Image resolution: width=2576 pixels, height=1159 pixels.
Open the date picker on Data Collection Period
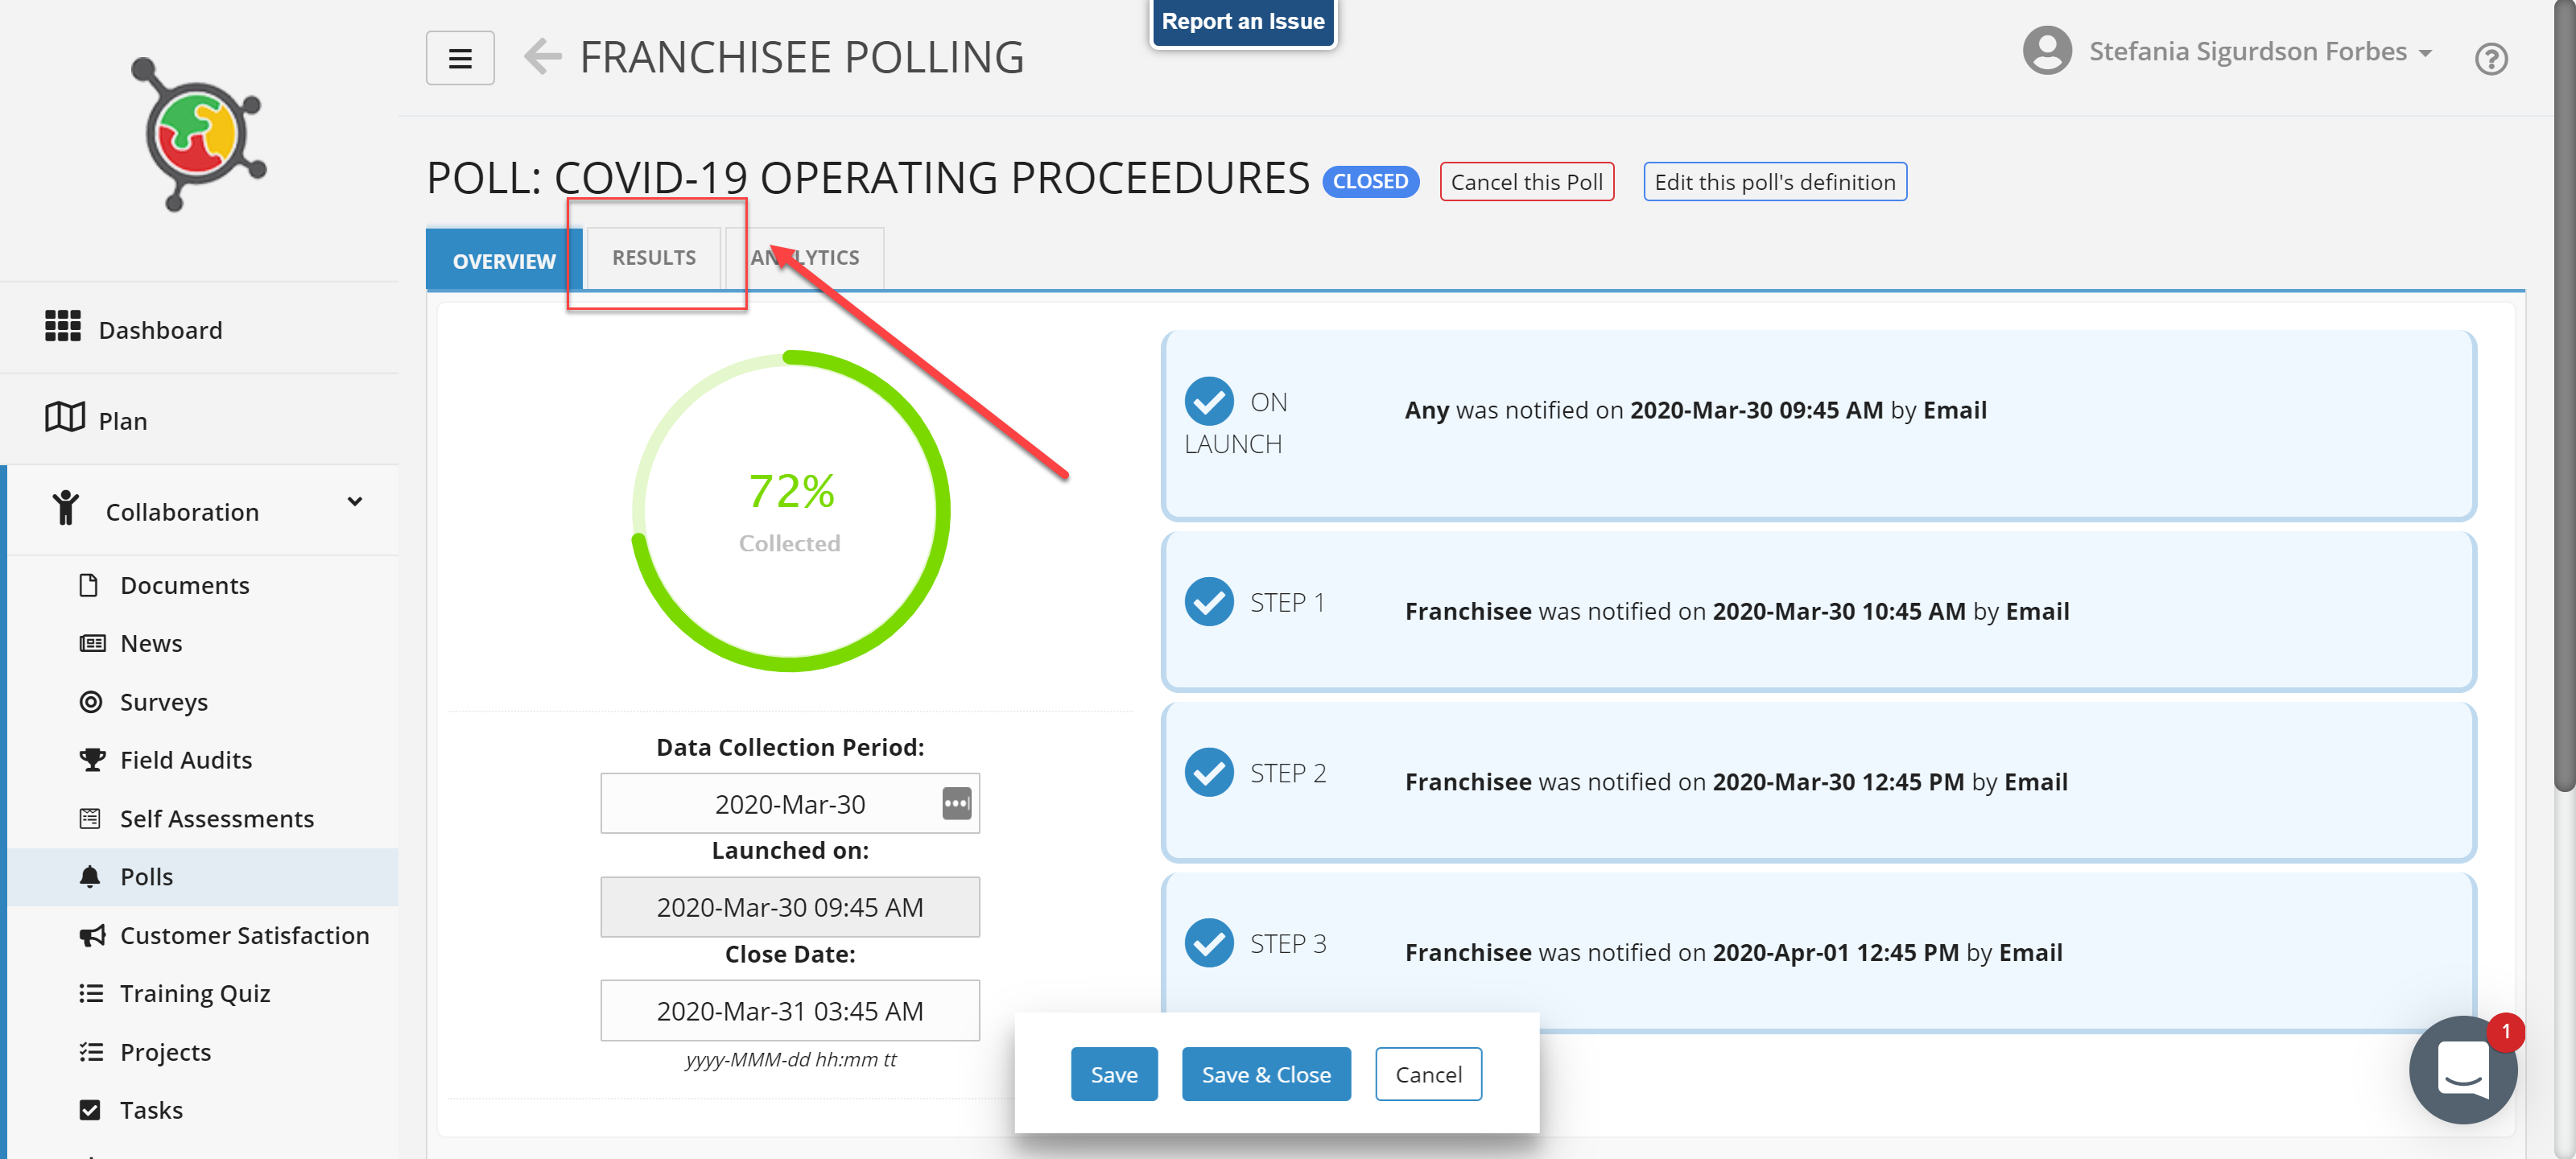point(956,803)
